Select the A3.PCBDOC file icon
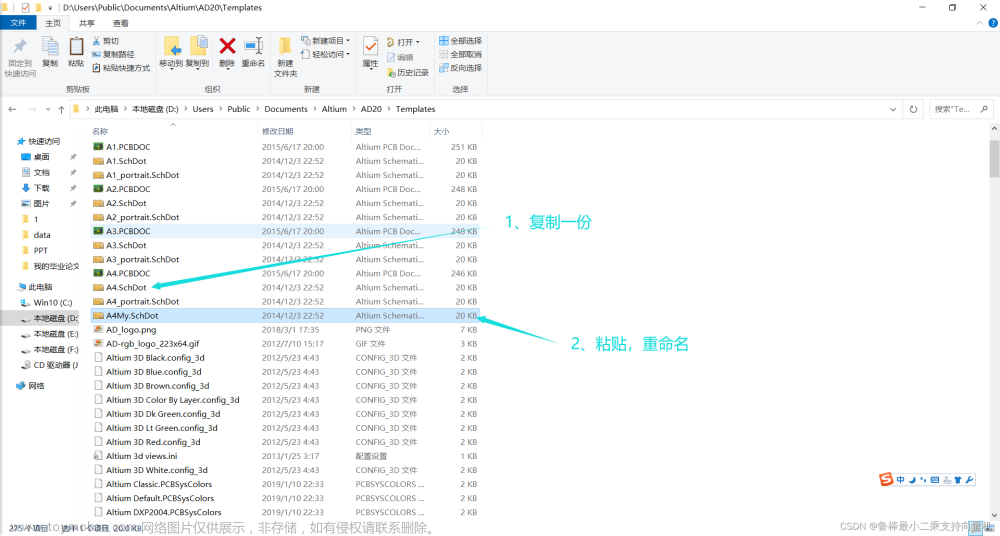The height and width of the screenshot is (536, 1000). click(98, 231)
